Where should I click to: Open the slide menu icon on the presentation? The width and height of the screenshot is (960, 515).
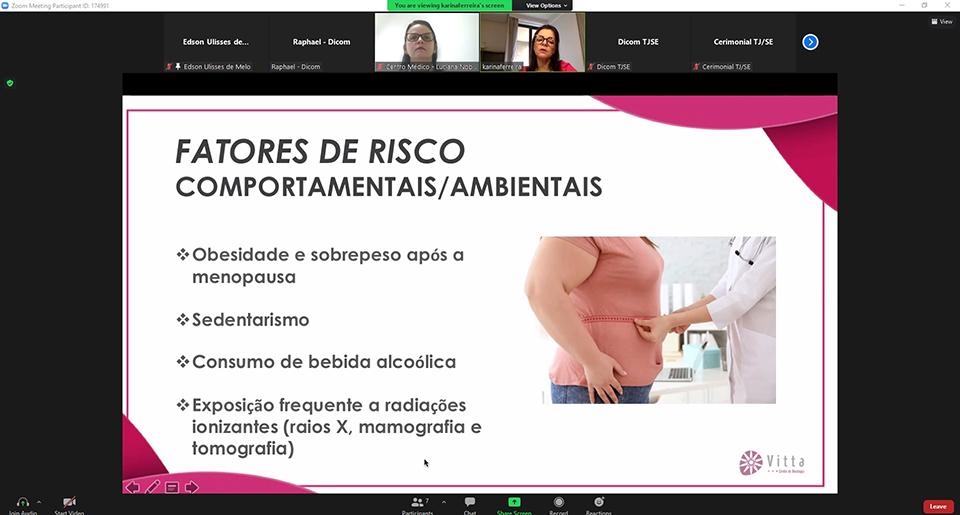click(x=172, y=487)
